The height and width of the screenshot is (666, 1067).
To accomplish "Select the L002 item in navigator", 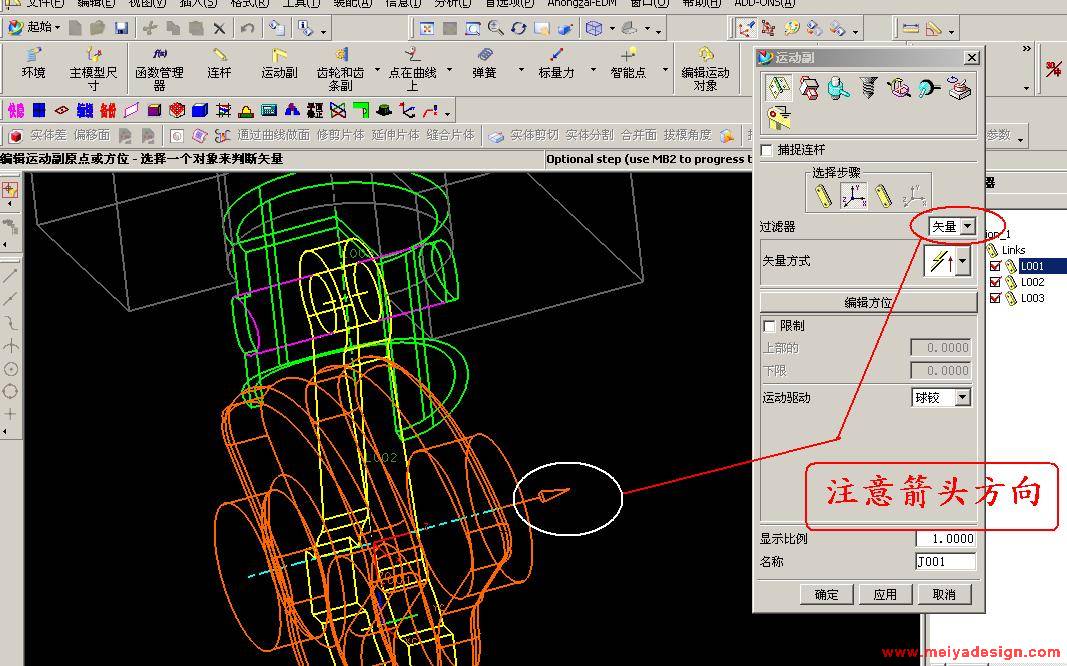I will tap(1032, 282).
